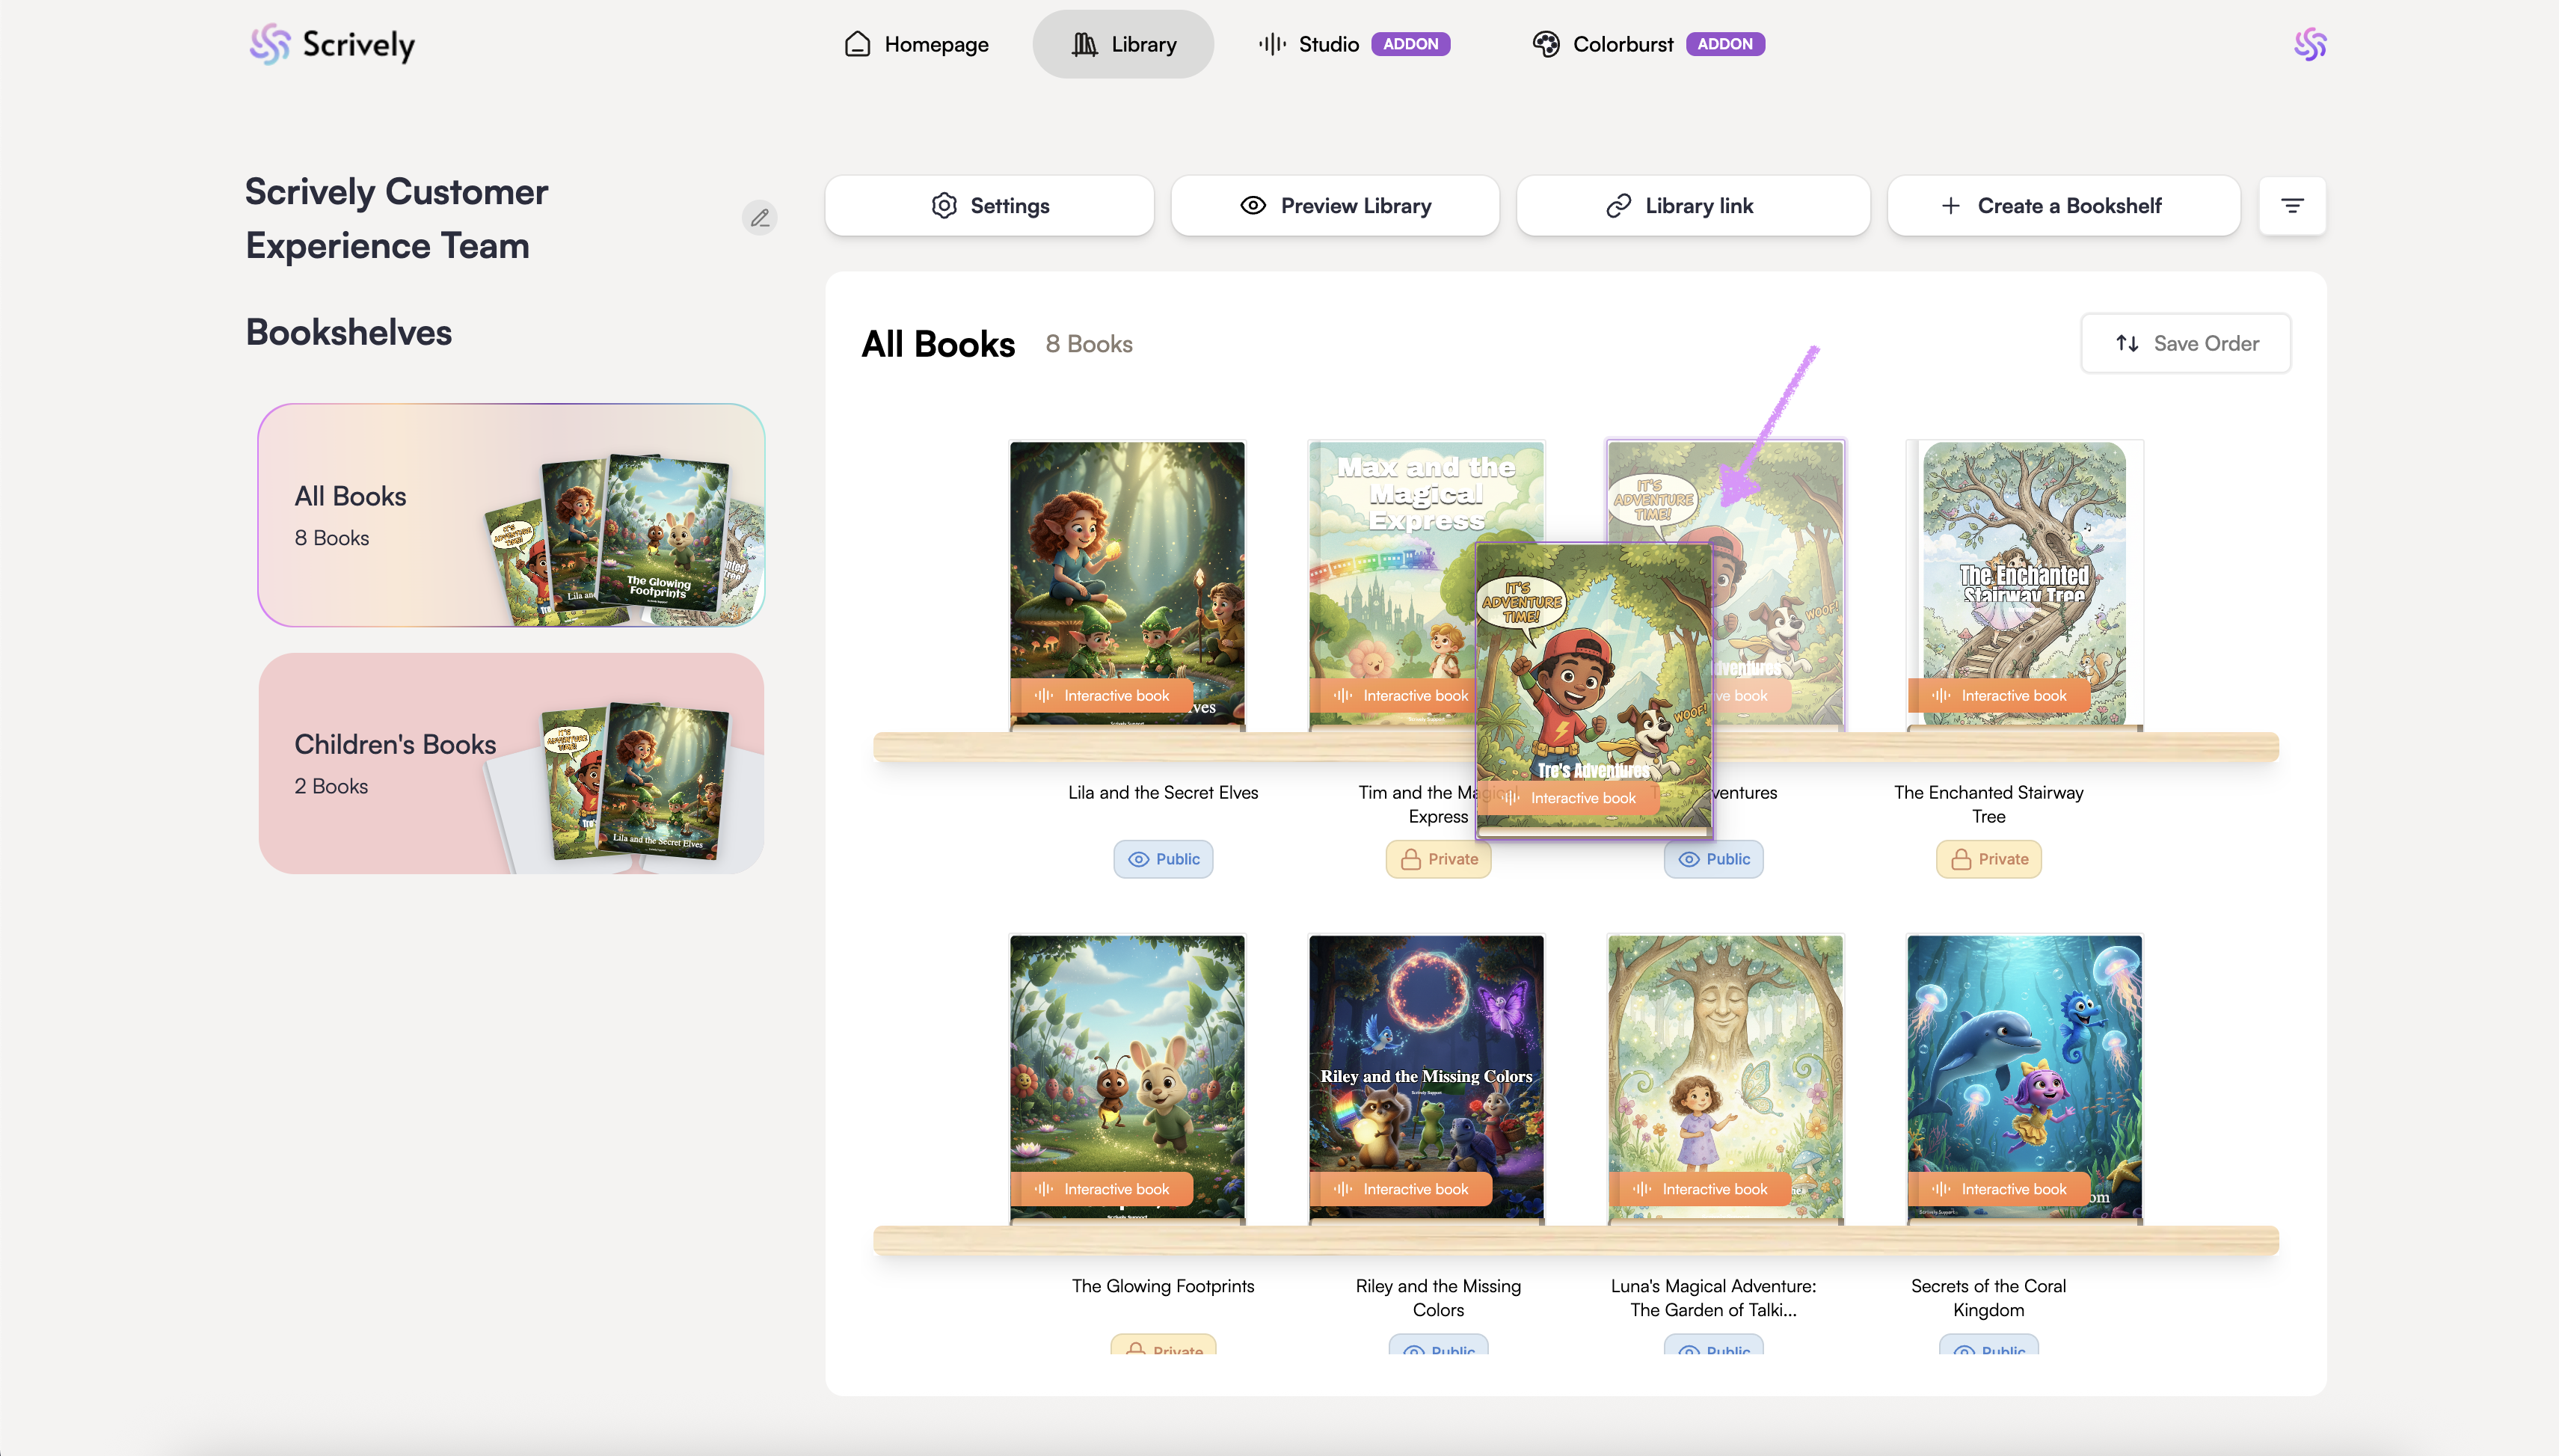Viewport: 2559px width, 1456px height.
Task: Click the profile swirl icon top right
Action: coord(2309,44)
